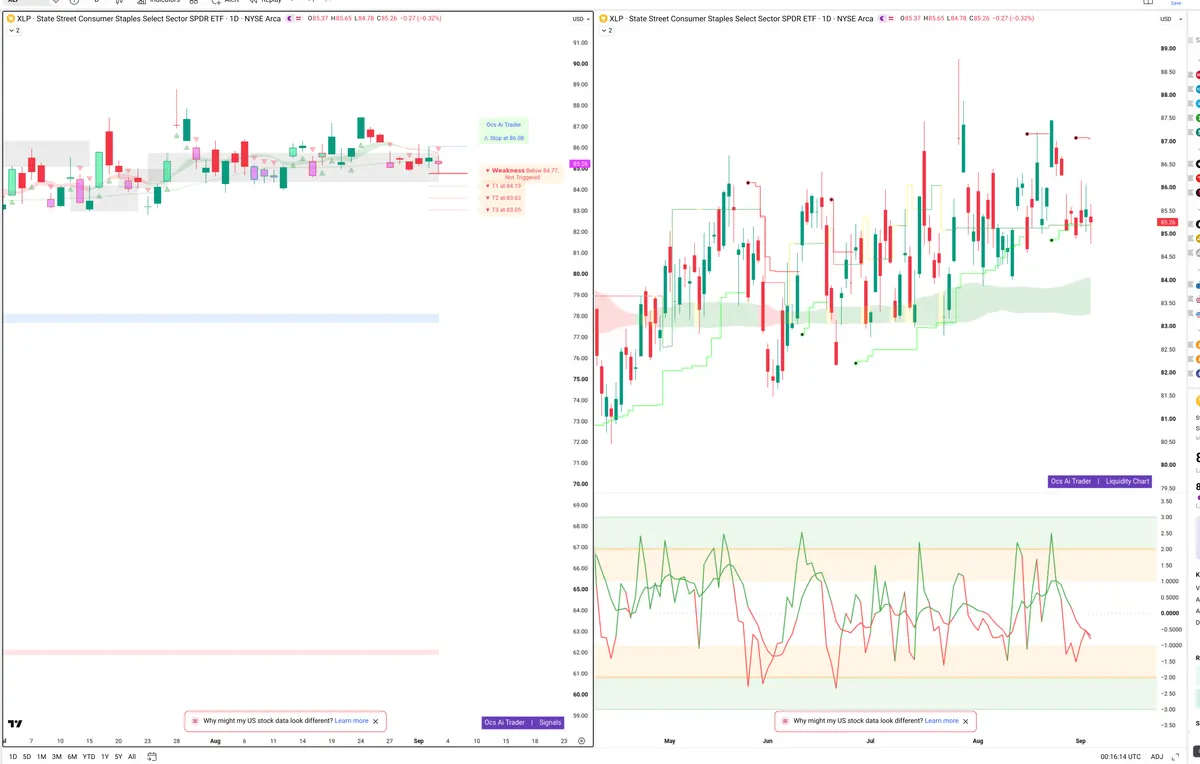Click the green Ocs Ai Trader label on left chart
Viewport: 1200px width, 764px height.
[x=503, y=125]
